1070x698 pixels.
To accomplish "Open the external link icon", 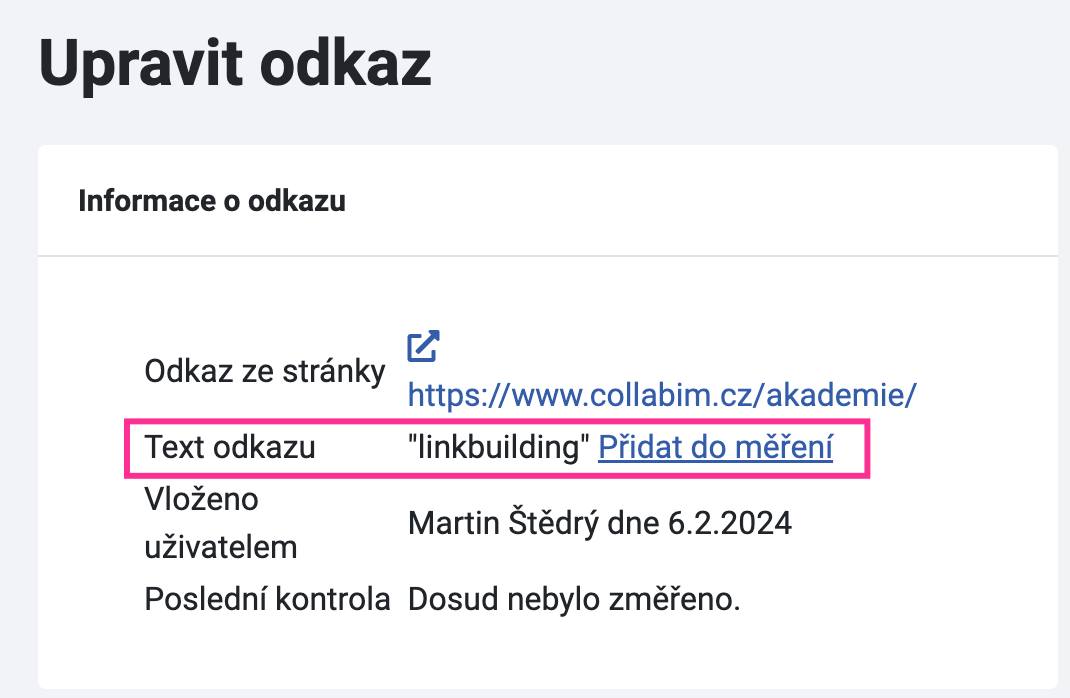I will [x=423, y=347].
